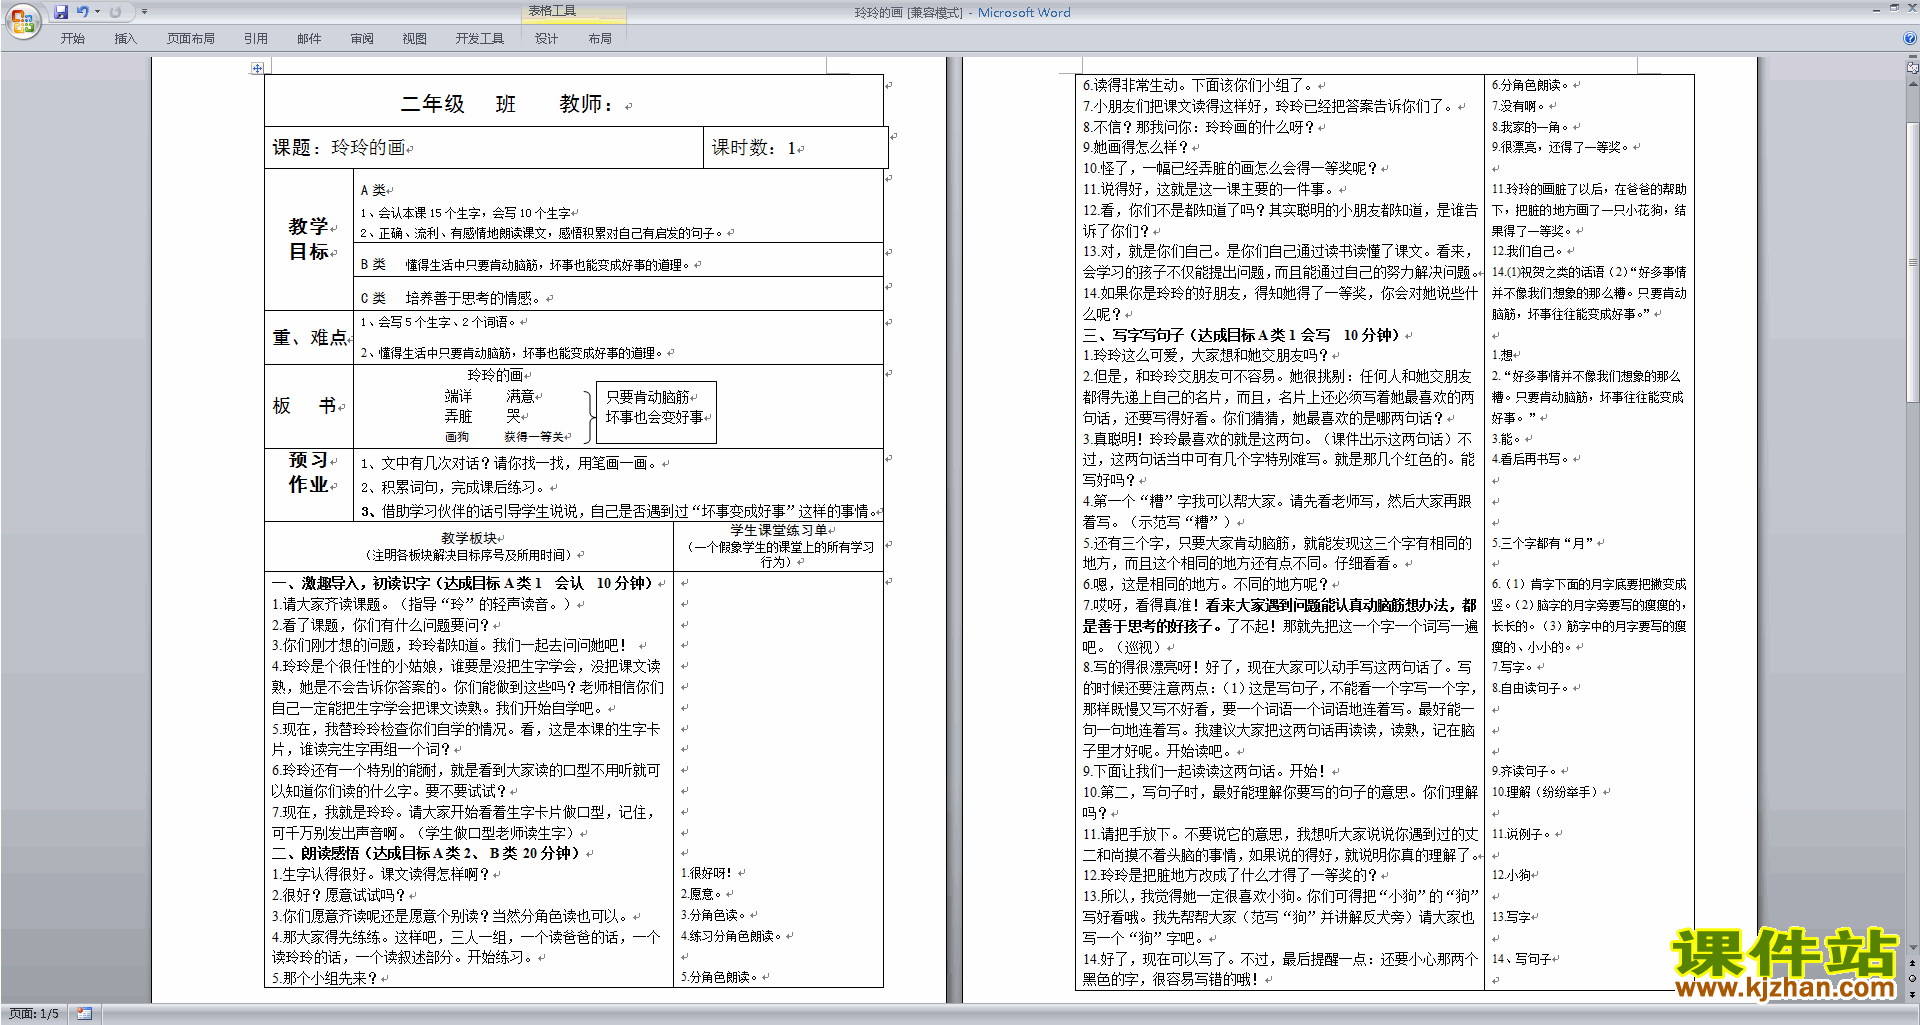Click the red text 画狗 in 板书
This screenshot has height=1025, width=1920.
click(456, 437)
